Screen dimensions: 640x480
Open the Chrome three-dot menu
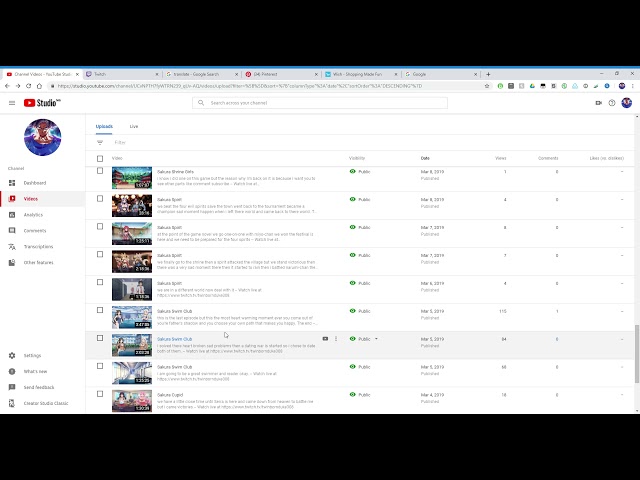[633, 86]
